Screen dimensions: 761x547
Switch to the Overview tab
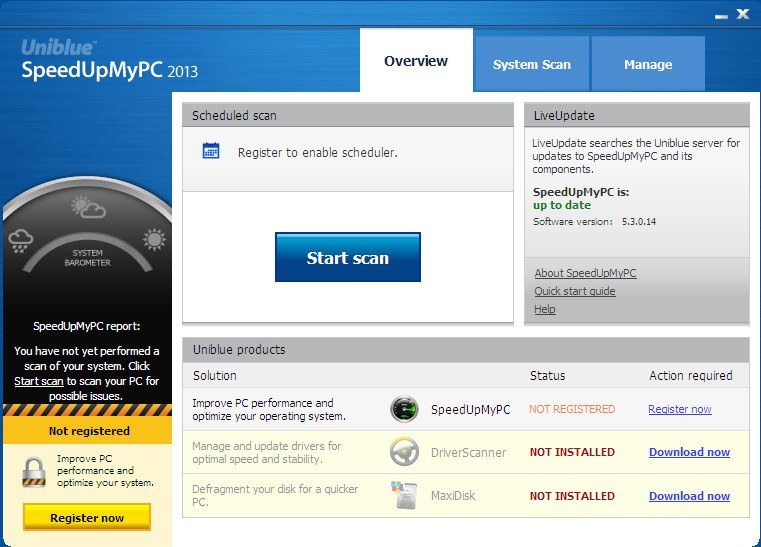coord(416,61)
